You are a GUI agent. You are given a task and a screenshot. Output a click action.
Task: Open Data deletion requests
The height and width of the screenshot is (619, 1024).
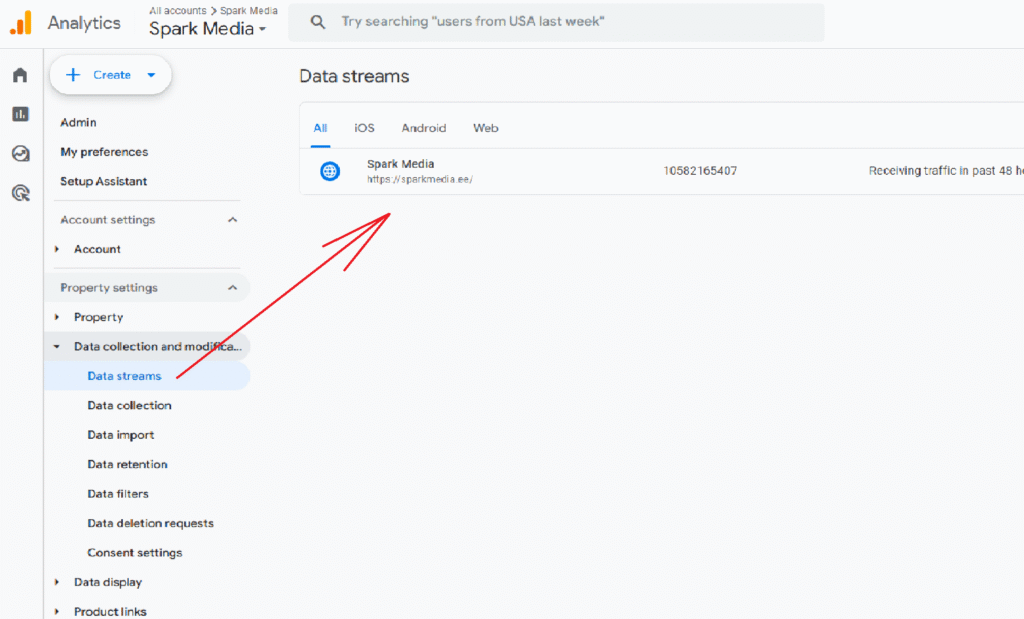(151, 523)
